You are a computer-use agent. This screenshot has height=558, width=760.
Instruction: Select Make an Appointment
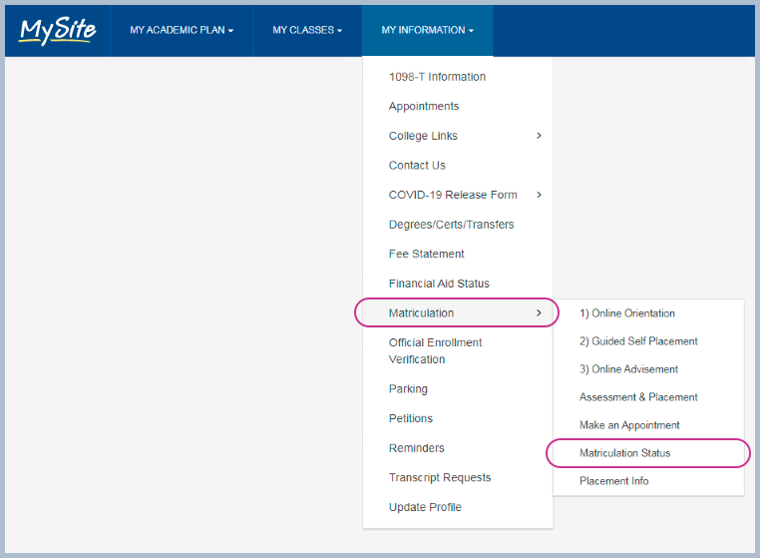click(x=629, y=425)
